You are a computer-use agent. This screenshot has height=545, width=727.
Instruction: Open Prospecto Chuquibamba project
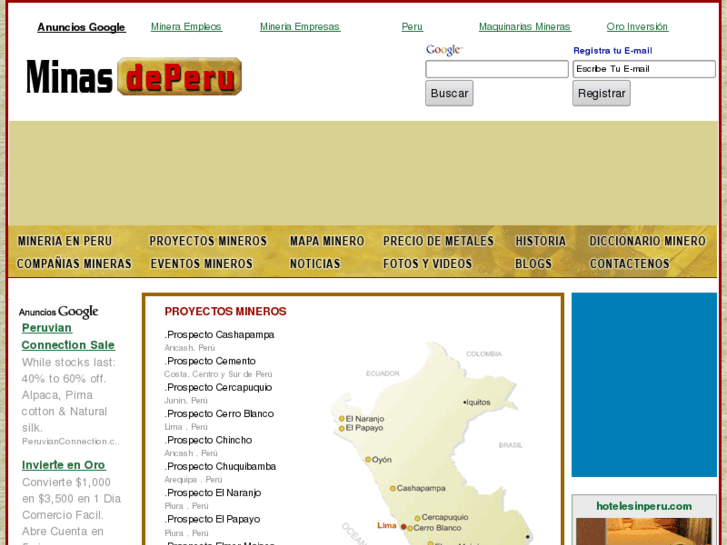pos(220,467)
